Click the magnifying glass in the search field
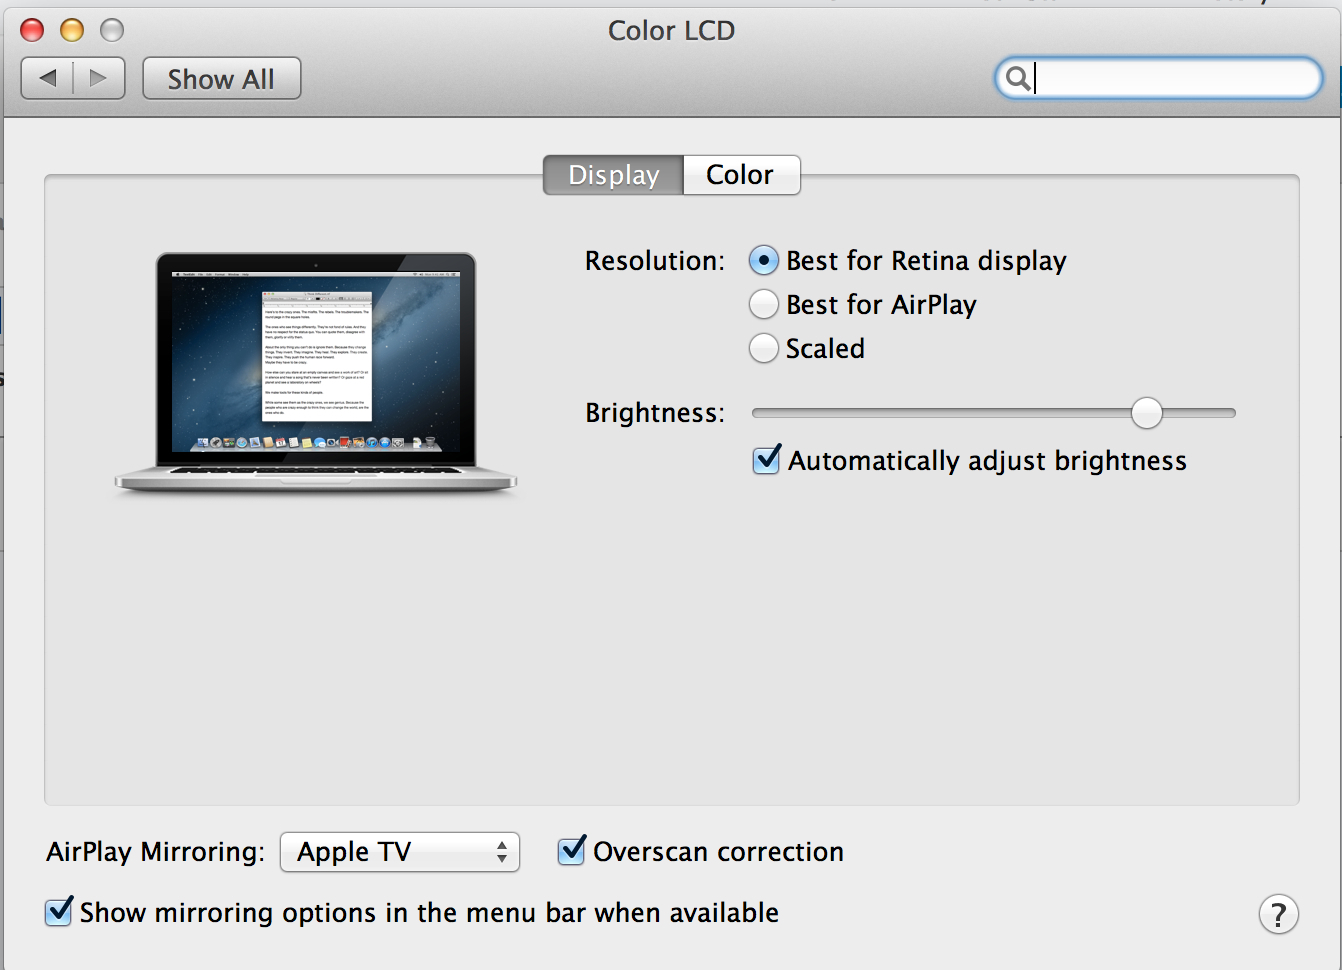The image size is (1342, 970). pos(1017,78)
